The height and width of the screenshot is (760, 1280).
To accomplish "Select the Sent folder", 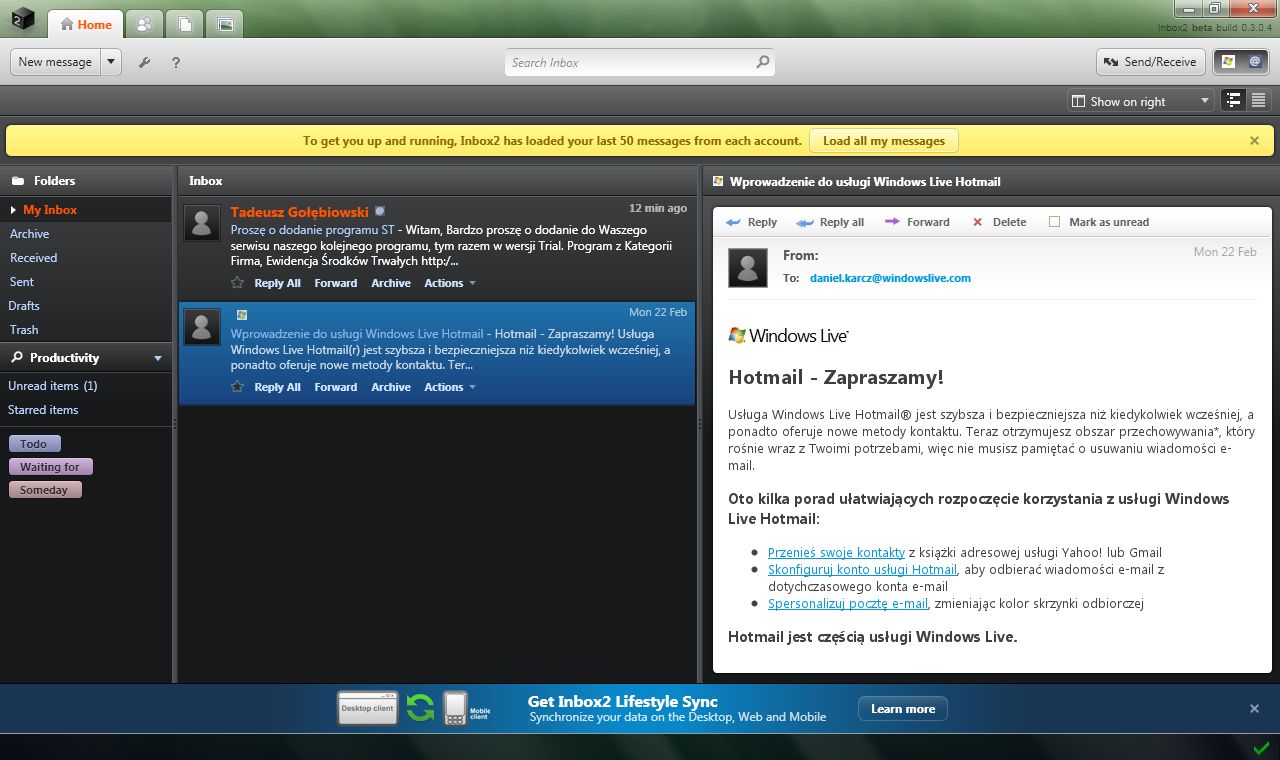I will [23, 281].
